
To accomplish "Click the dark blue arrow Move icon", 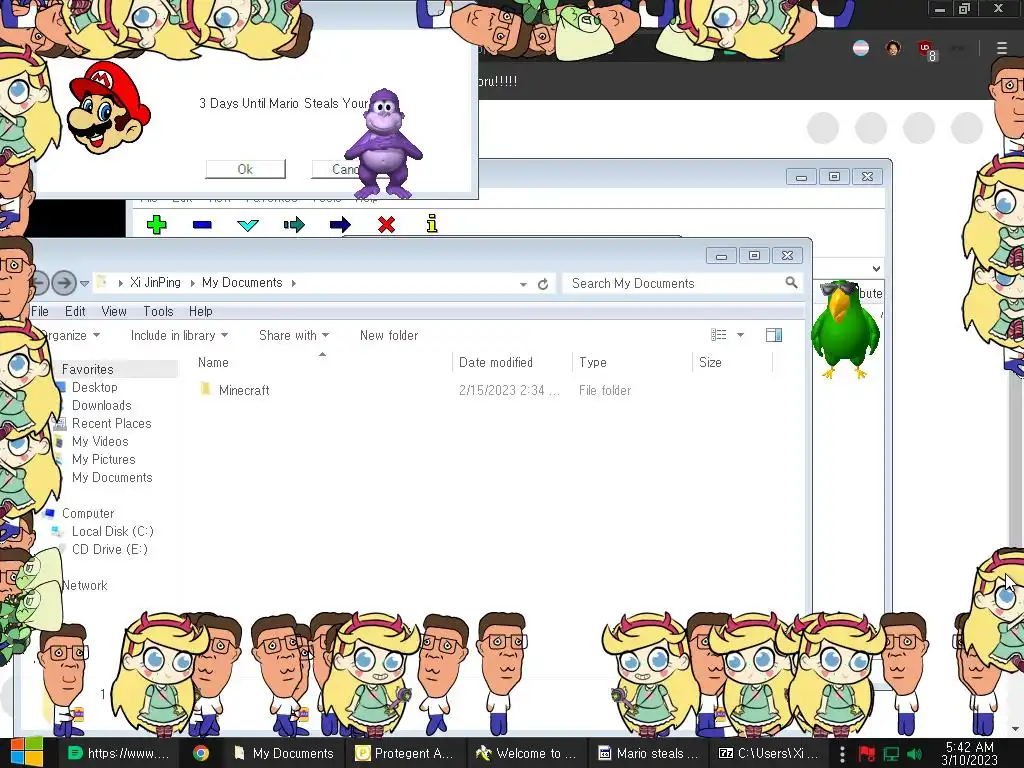I will point(340,225).
